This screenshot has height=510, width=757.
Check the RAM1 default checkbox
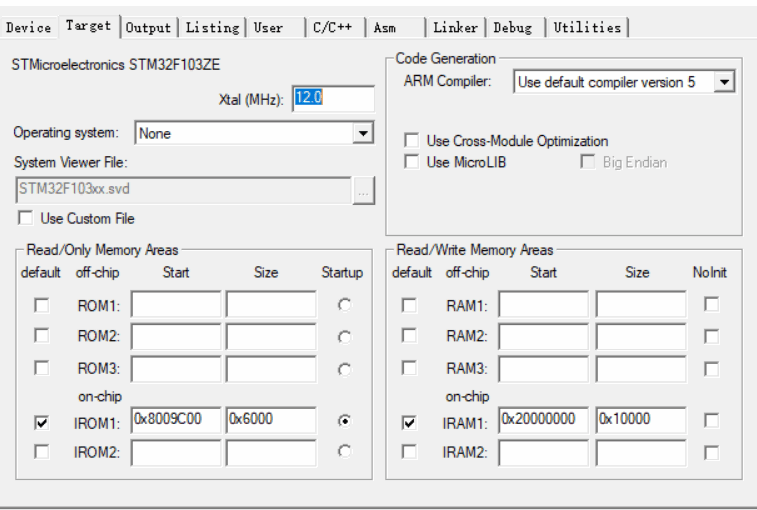pyautogui.click(x=409, y=305)
